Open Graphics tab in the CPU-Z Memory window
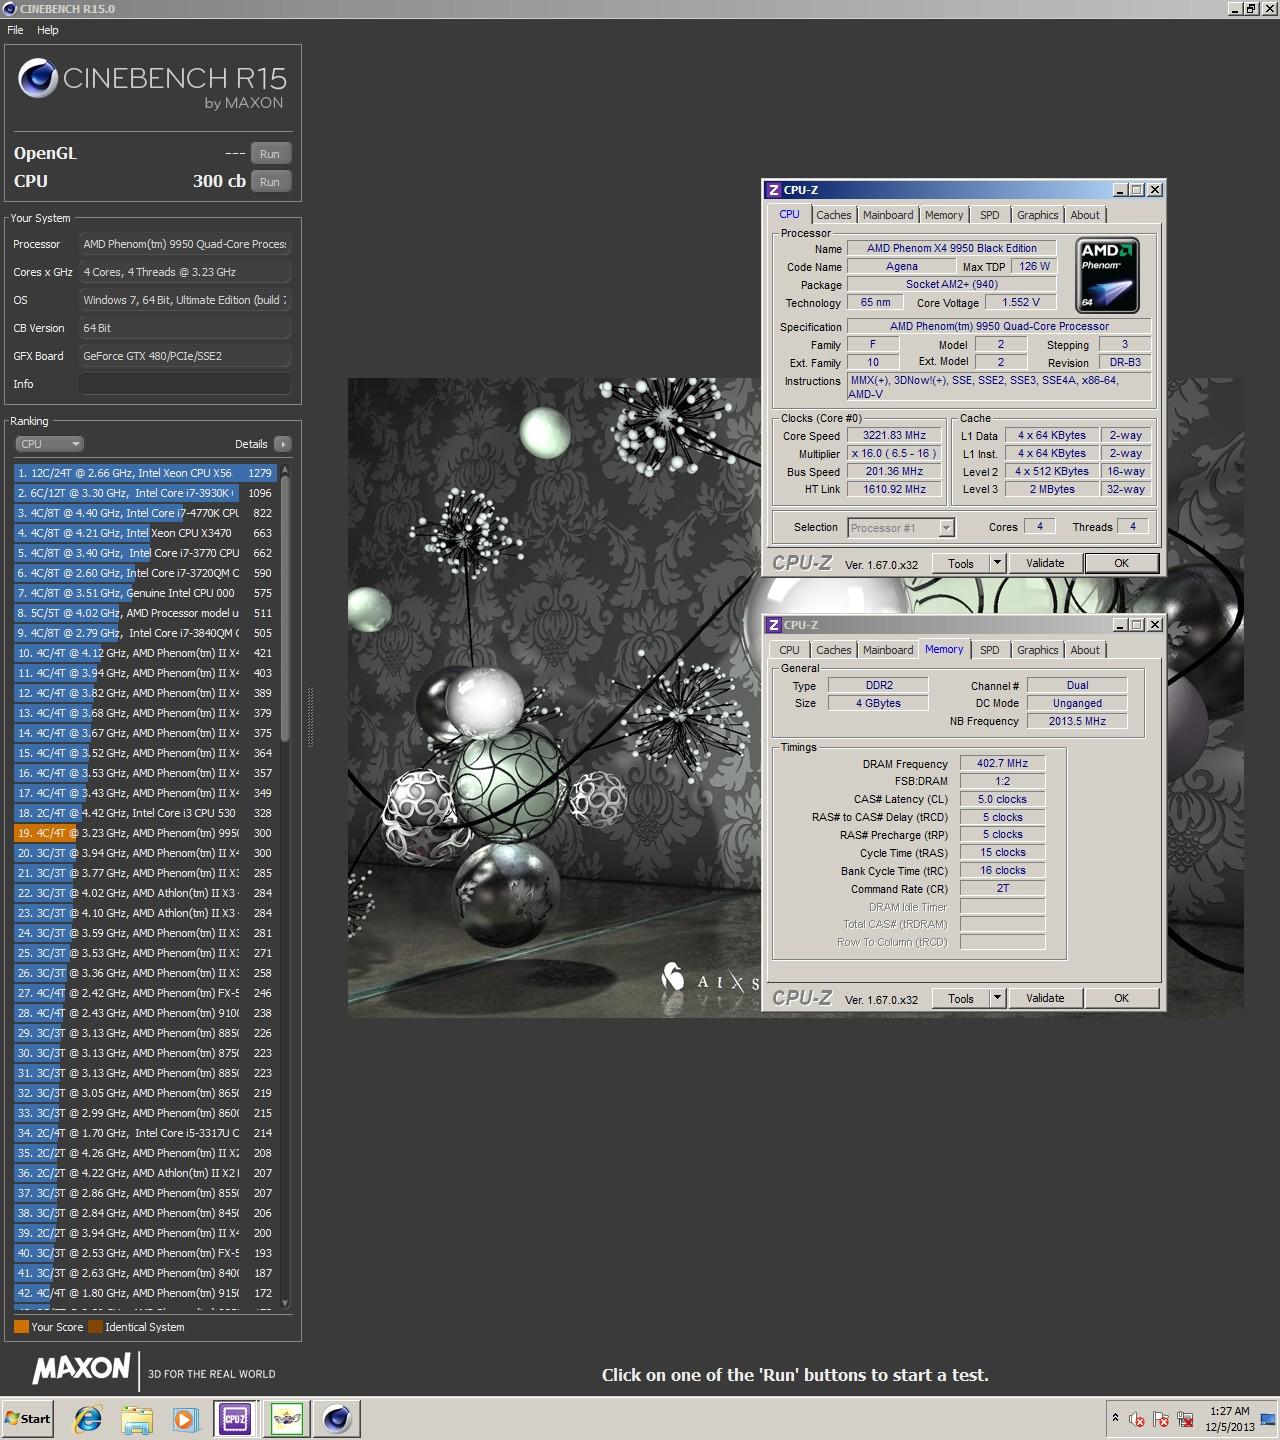The height and width of the screenshot is (1440, 1280). pos(1037,650)
